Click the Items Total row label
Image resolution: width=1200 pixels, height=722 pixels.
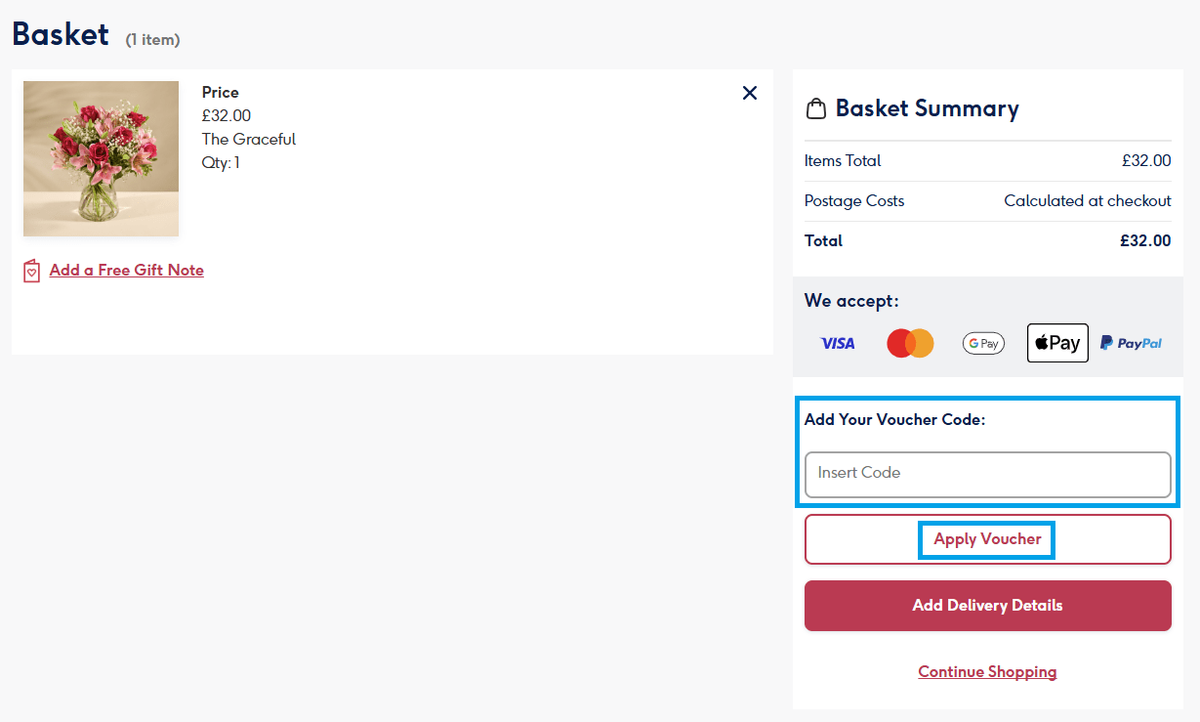tap(843, 161)
